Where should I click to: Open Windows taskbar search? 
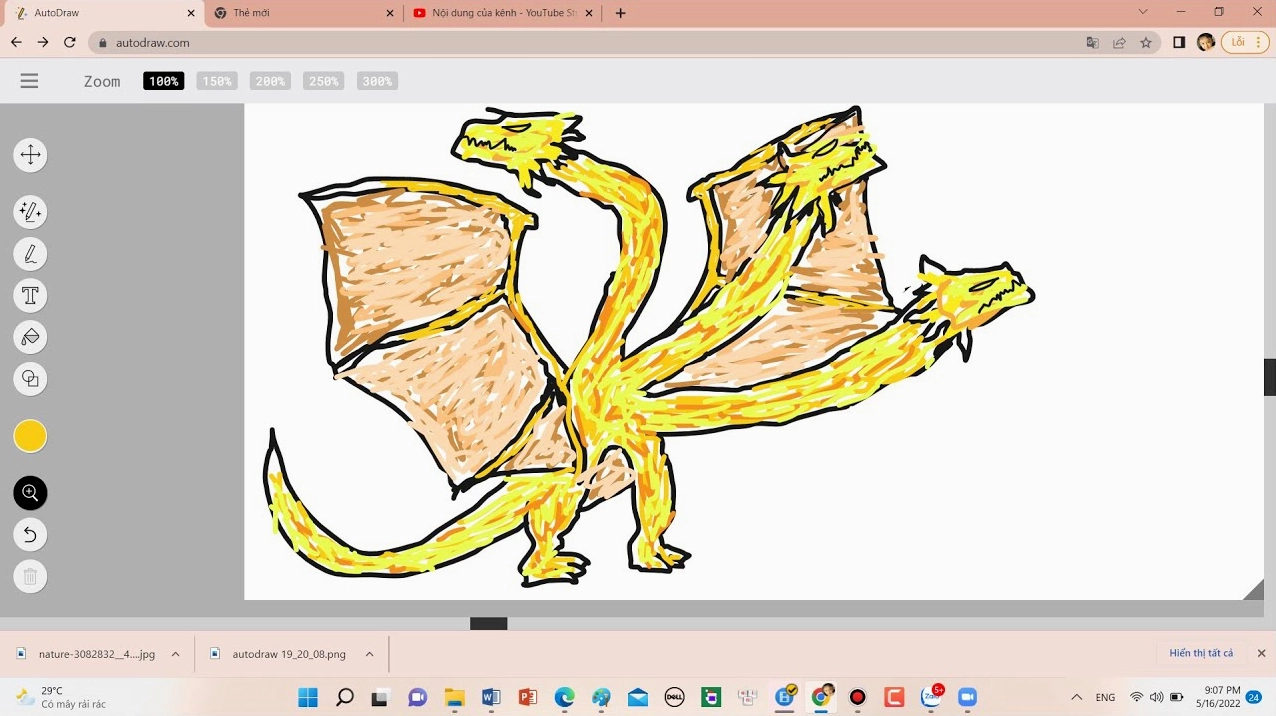345,697
